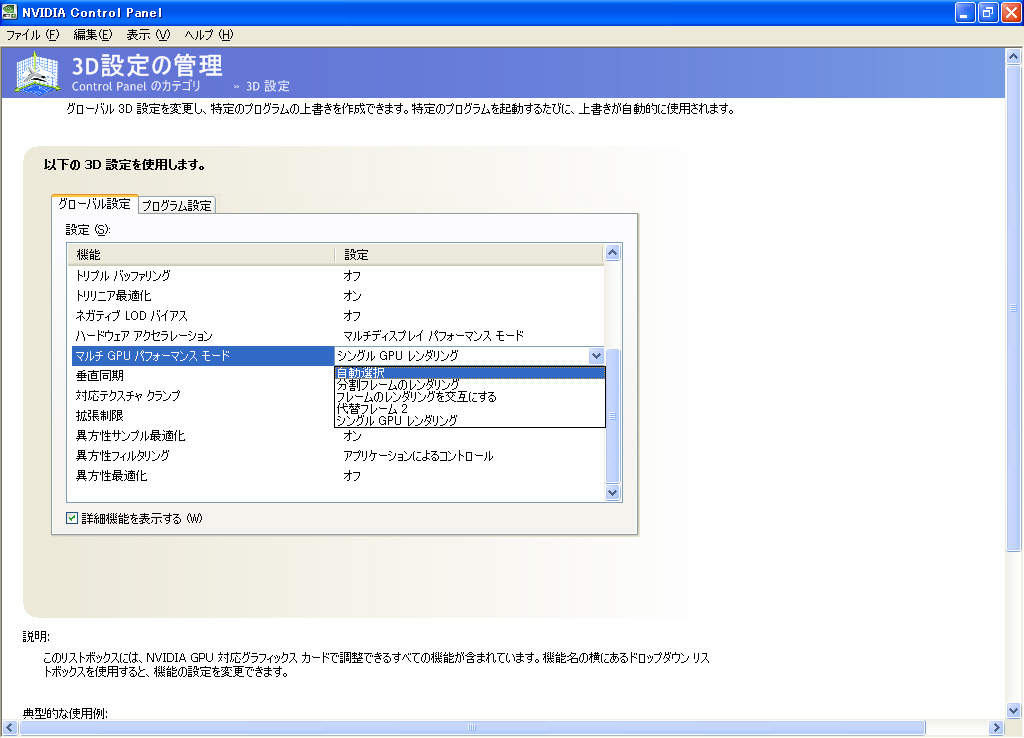Select the 異方性フィルタリング row

(336, 455)
